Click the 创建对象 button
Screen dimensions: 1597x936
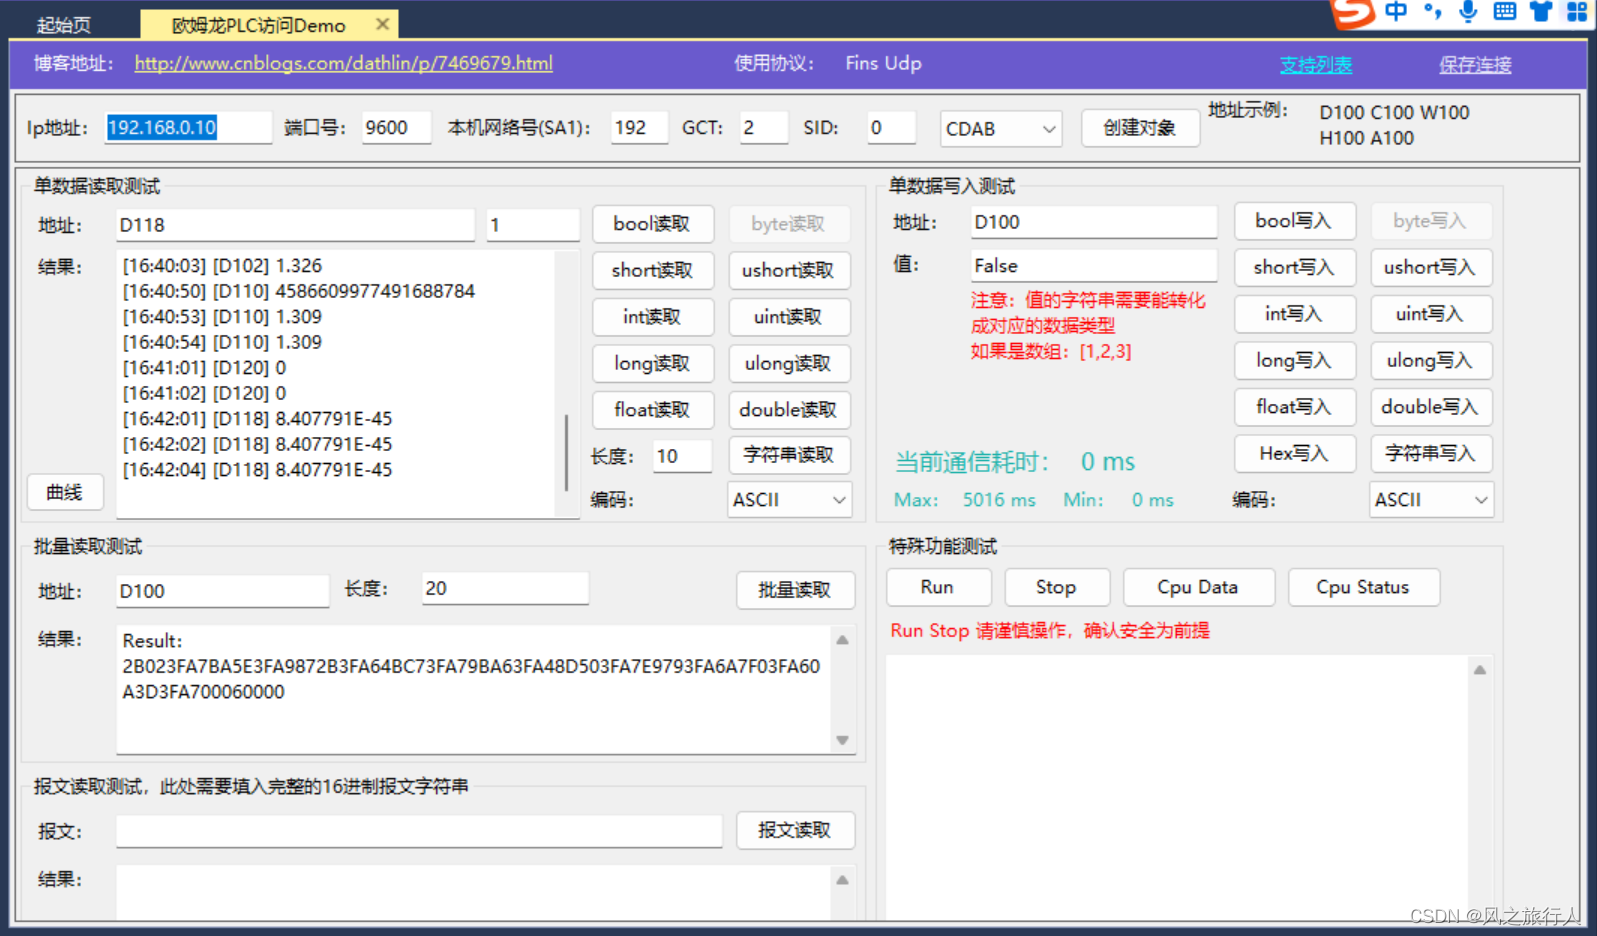click(1140, 128)
